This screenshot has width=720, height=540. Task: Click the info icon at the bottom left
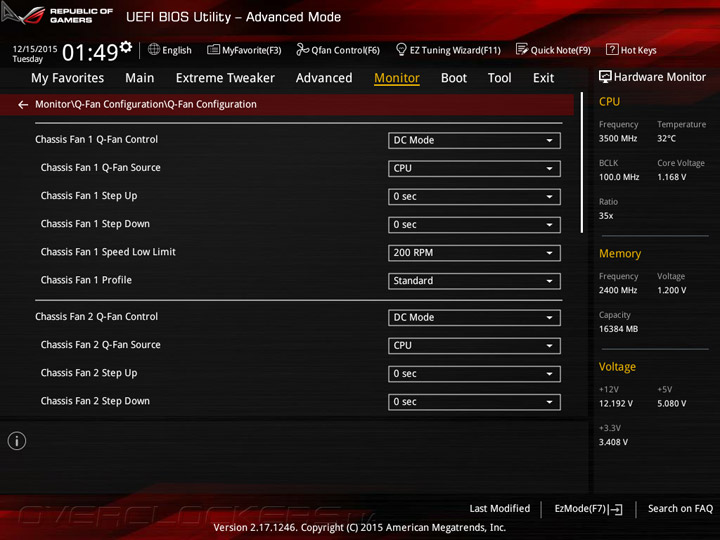point(17,441)
